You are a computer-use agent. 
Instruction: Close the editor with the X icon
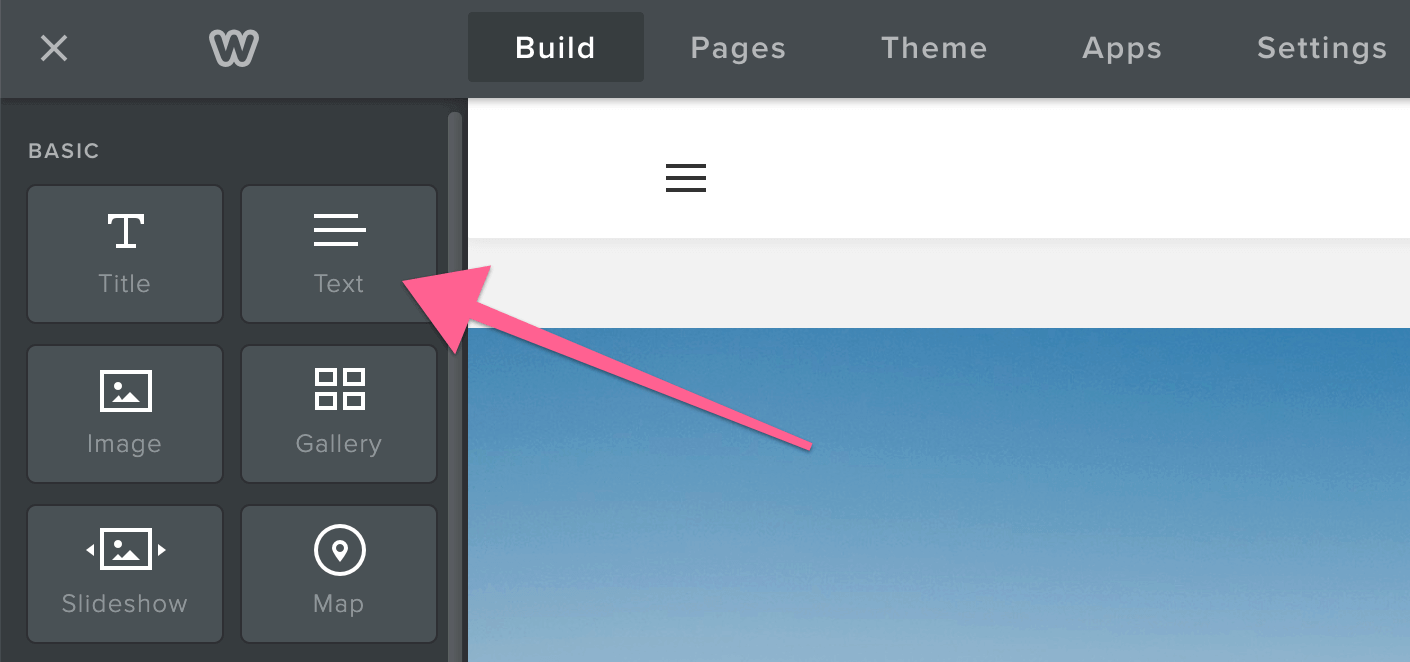(54, 48)
